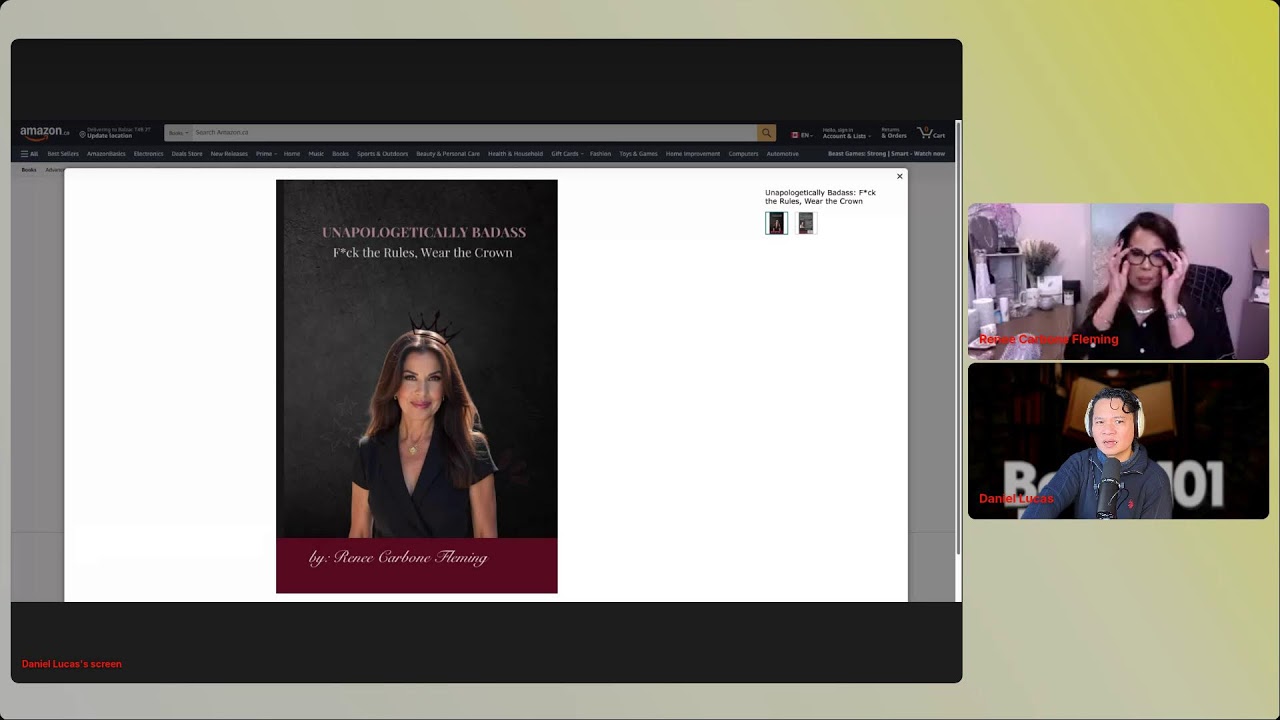The height and width of the screenshot is (720, 1280).
Task: Open the All hamburger menu
Action: coord(29,154)
